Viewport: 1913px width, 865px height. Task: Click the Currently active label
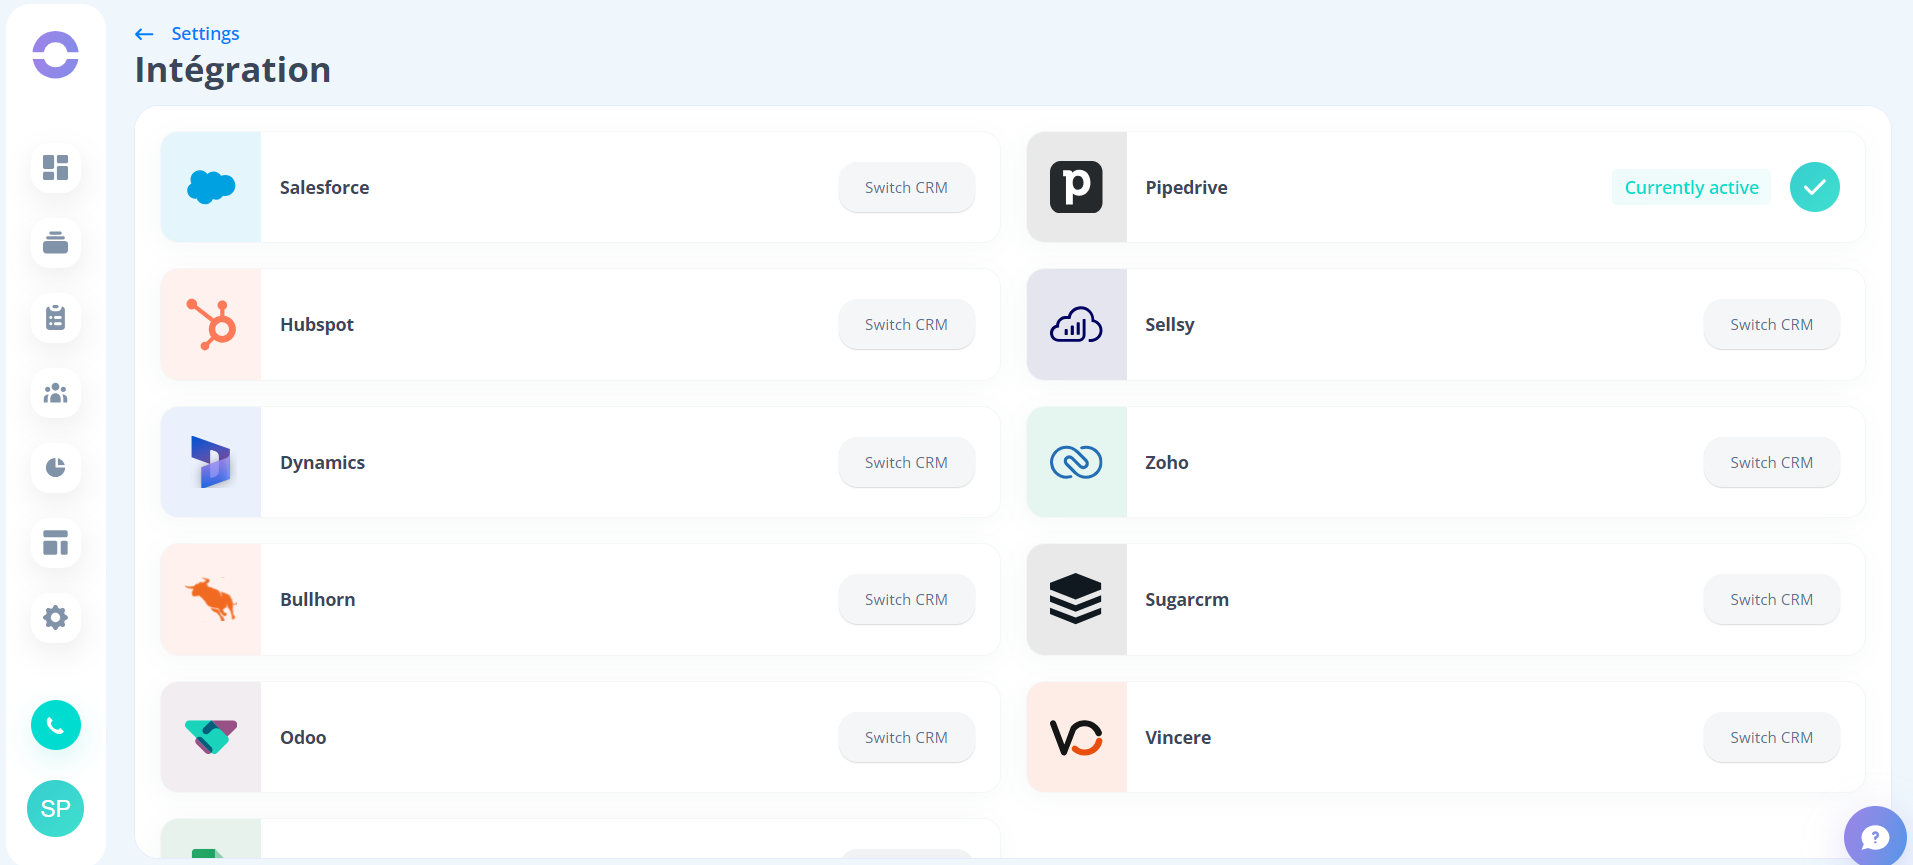pyautogui.click(x=1691, y=187)
